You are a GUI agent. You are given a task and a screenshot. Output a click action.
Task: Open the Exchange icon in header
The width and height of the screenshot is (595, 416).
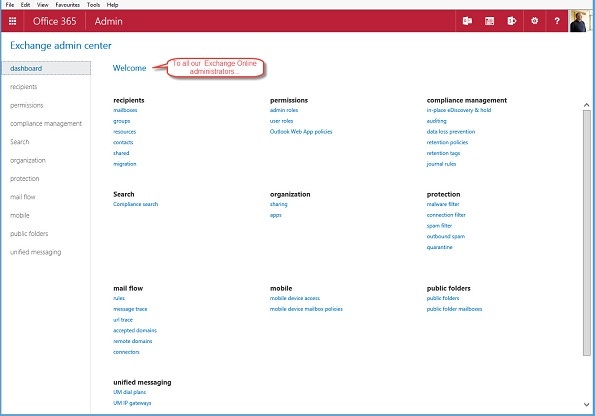click(x=512, y=21)
